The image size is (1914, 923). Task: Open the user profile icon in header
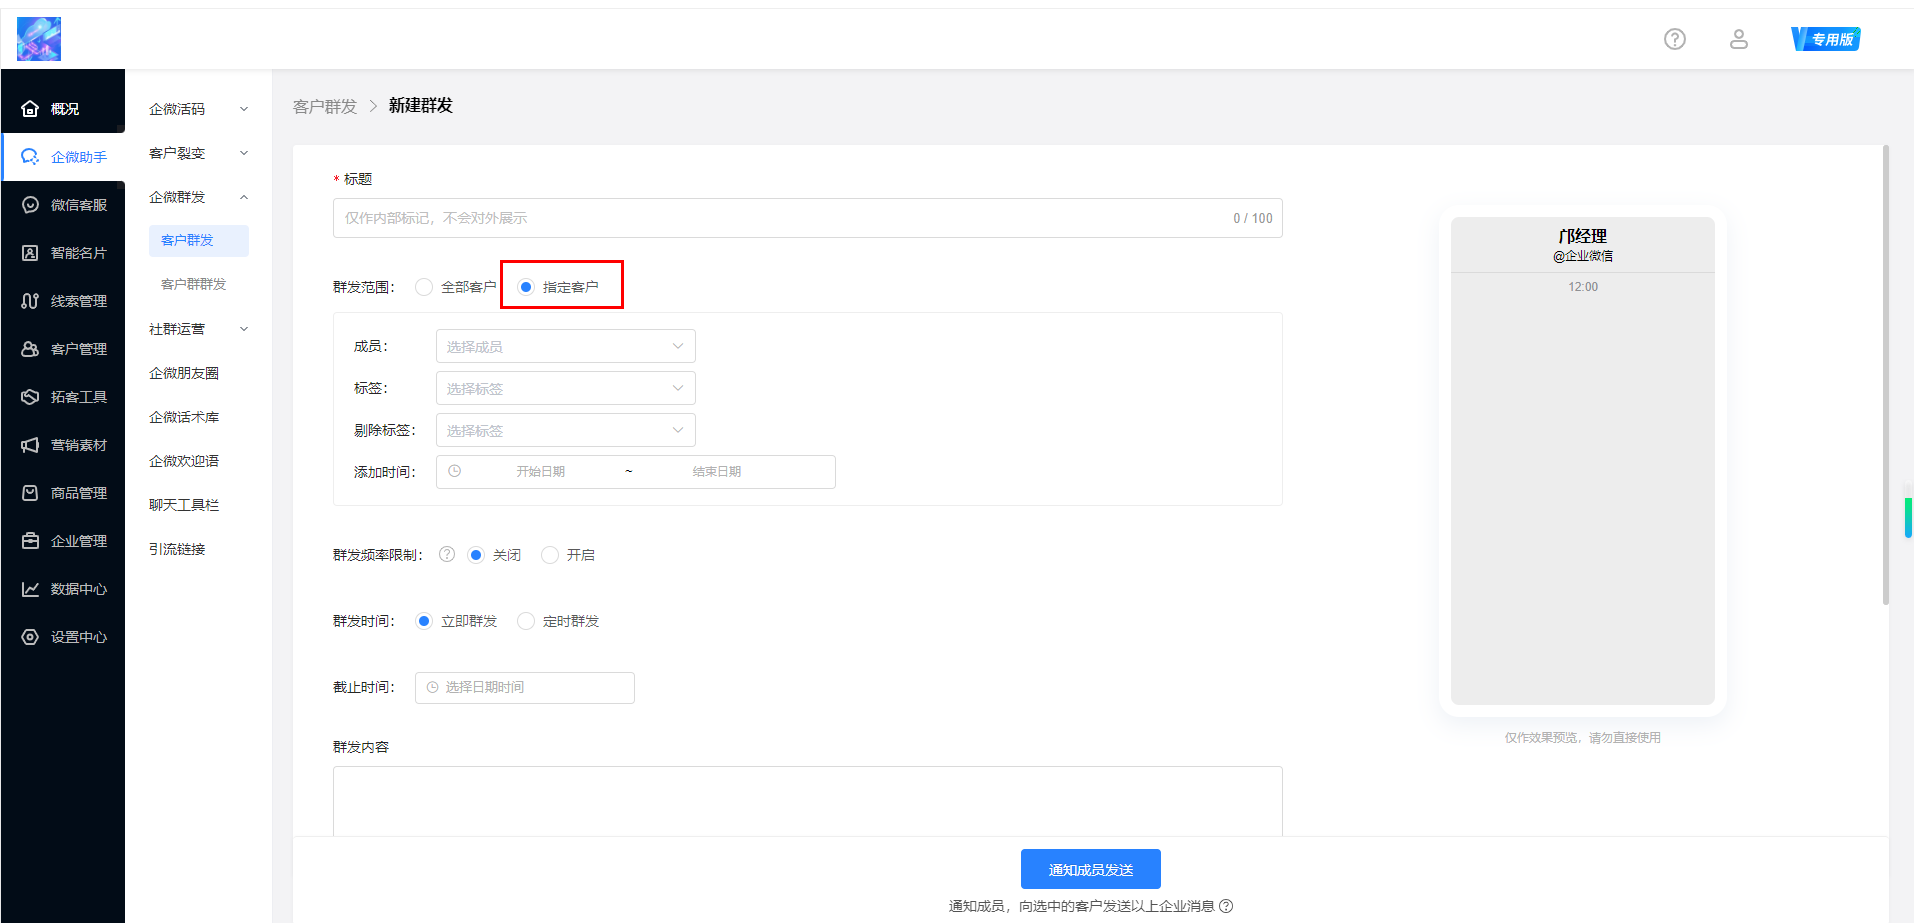[1738, 39]
